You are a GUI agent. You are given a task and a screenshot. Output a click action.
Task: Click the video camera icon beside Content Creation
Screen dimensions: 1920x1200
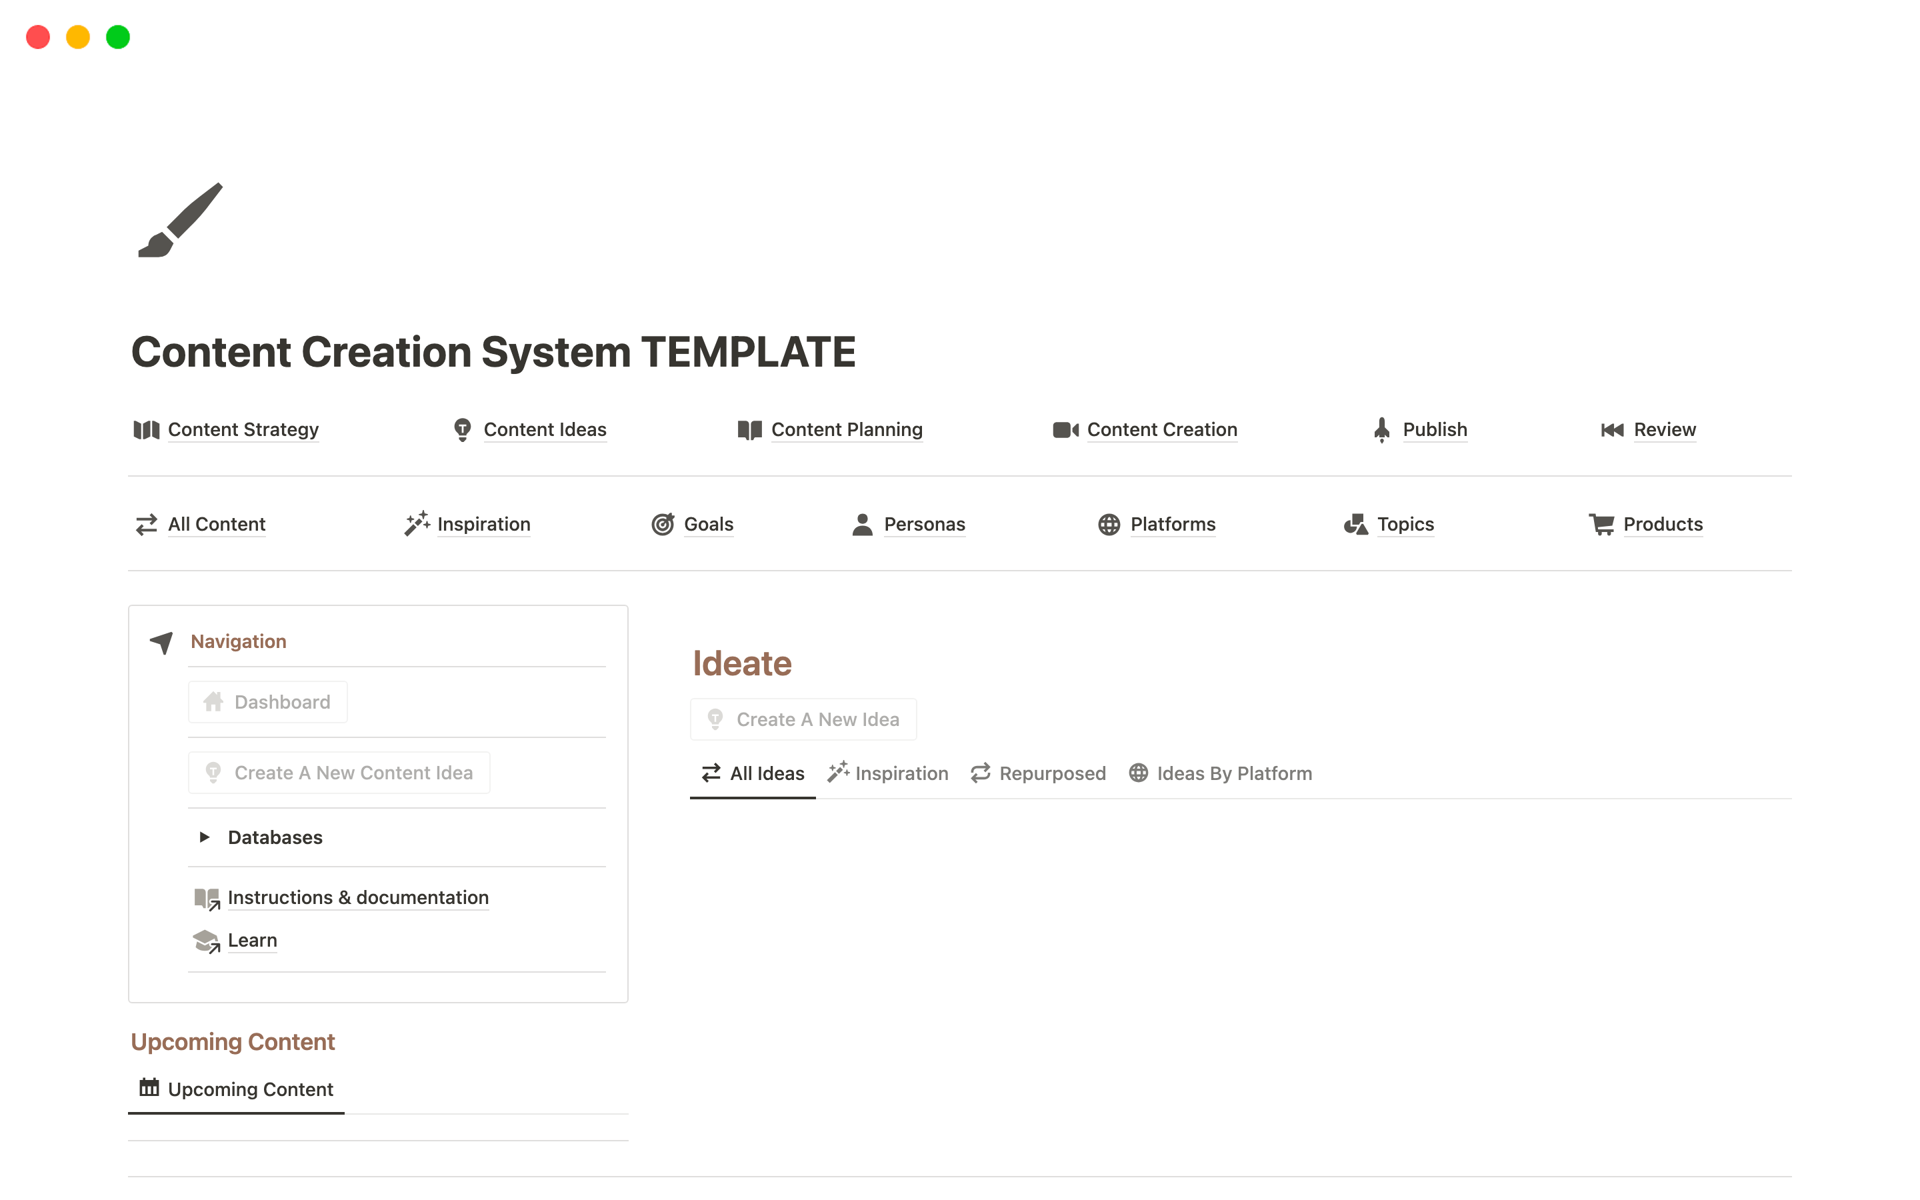[1065, 429]
